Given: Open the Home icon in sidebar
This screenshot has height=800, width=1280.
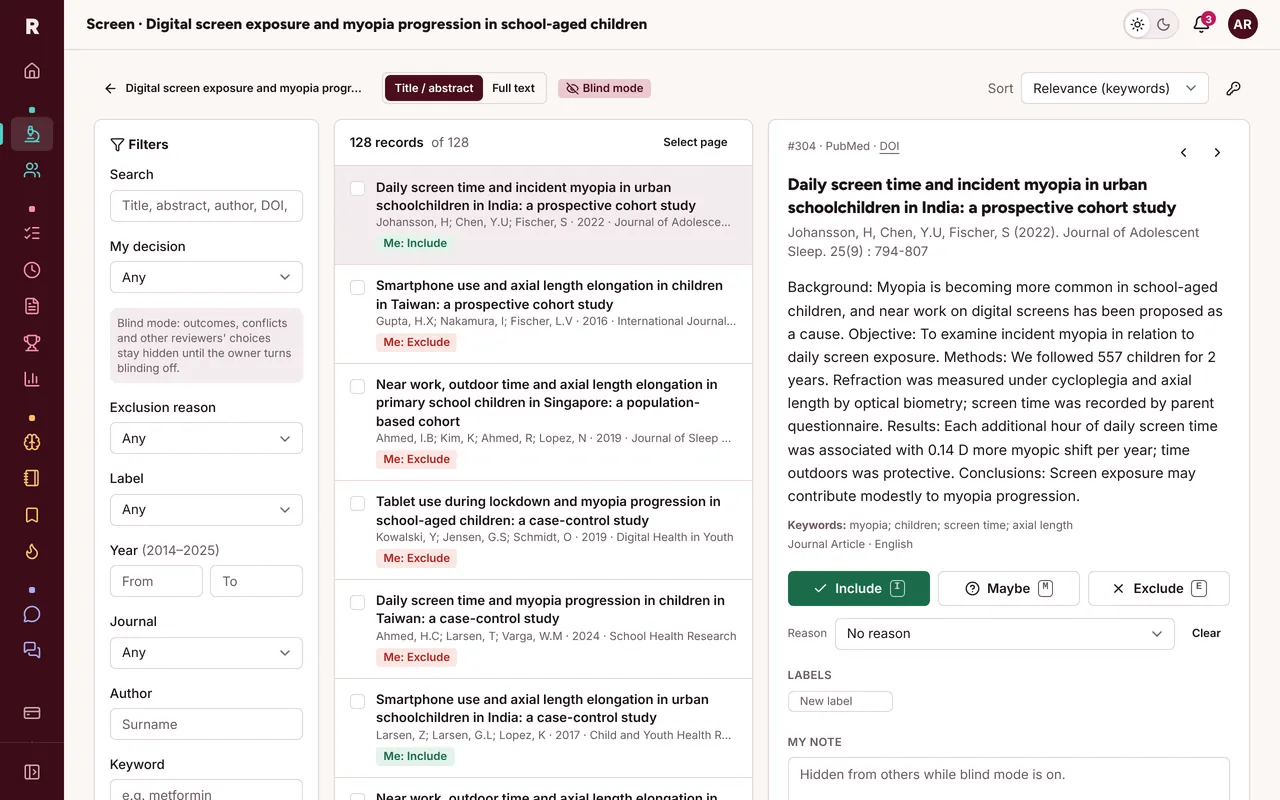Looking at the screenshot, I should click(x=32, y=71).
